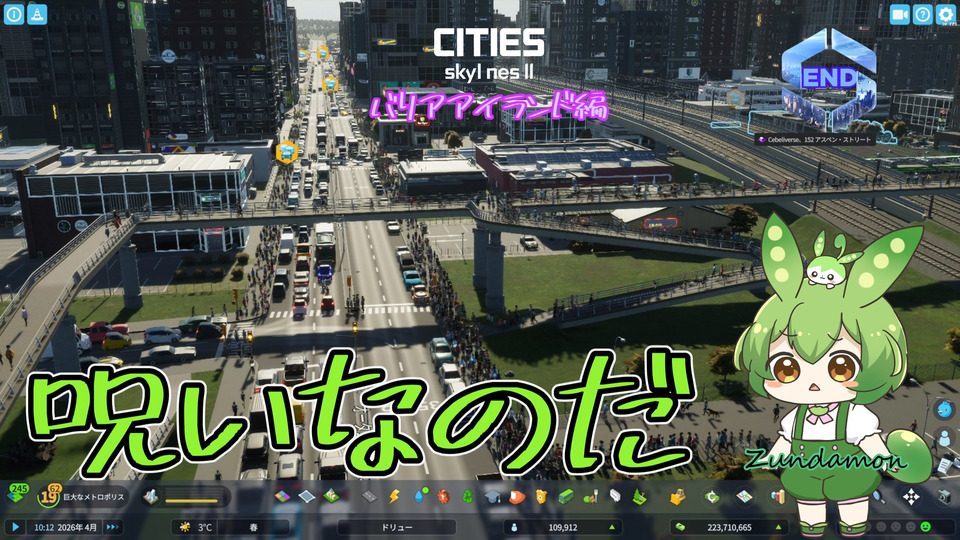The image size is (960, 540).
Task: Open Photo Mode camera icon
Action: (946, 497)
